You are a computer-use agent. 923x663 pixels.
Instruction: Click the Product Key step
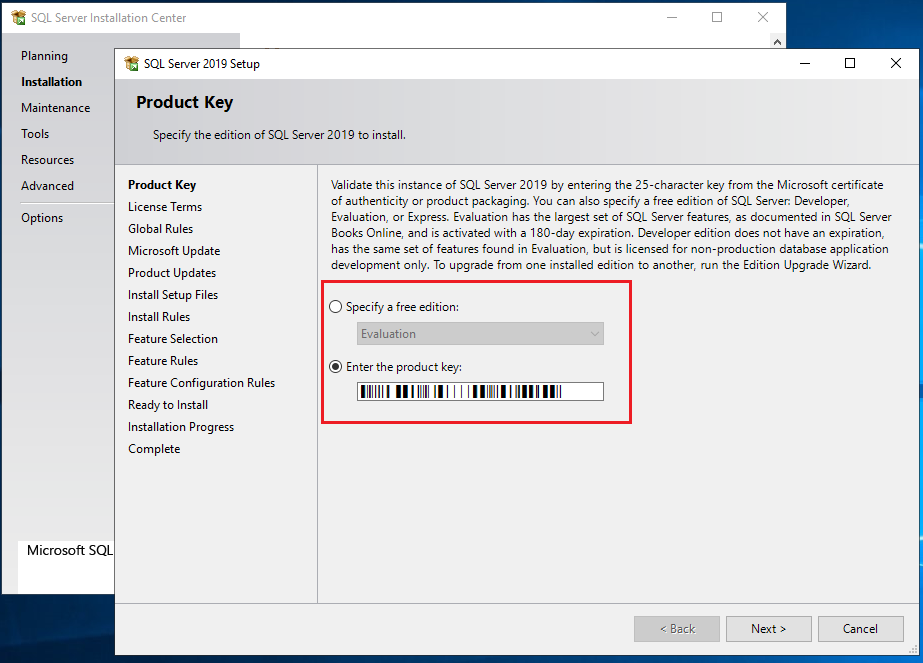point(162,185)
